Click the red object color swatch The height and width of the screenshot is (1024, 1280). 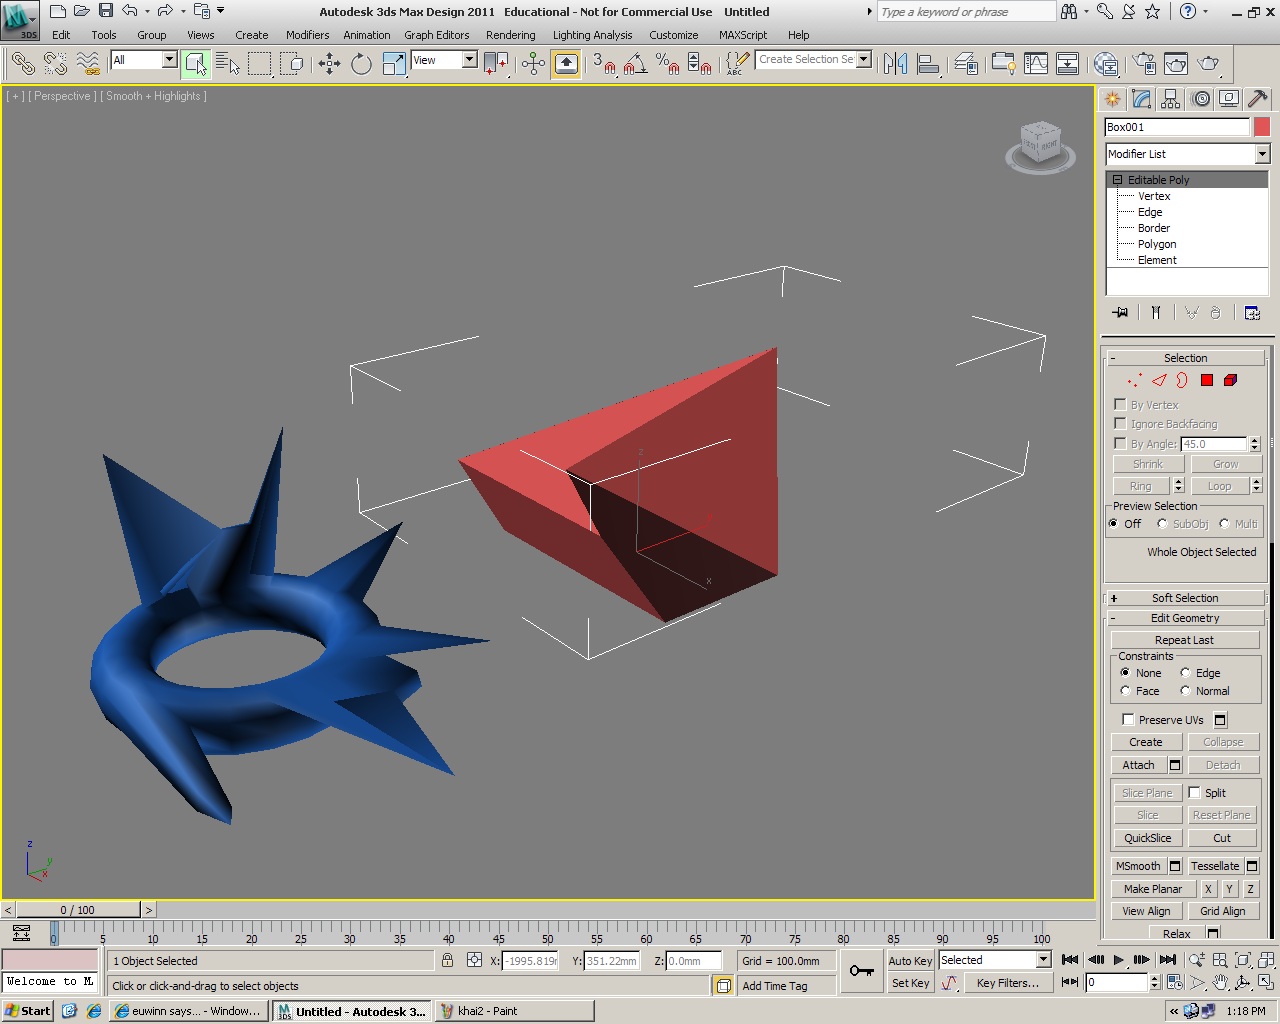pos(1262,127)
